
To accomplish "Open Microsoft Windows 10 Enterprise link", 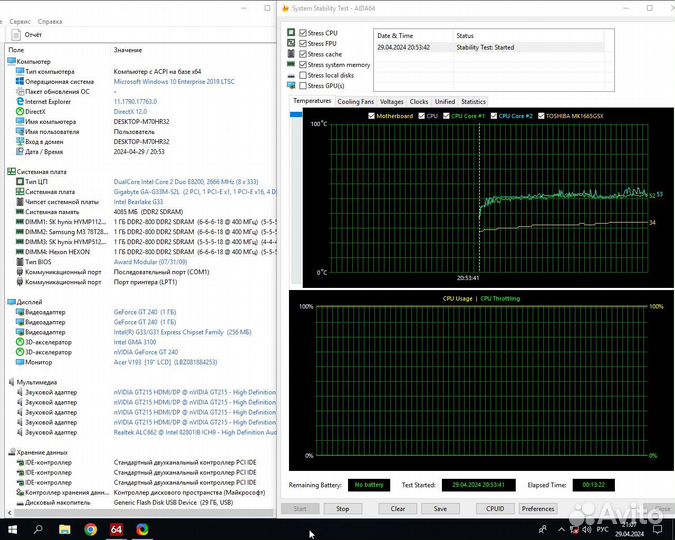I will (174, 81).
